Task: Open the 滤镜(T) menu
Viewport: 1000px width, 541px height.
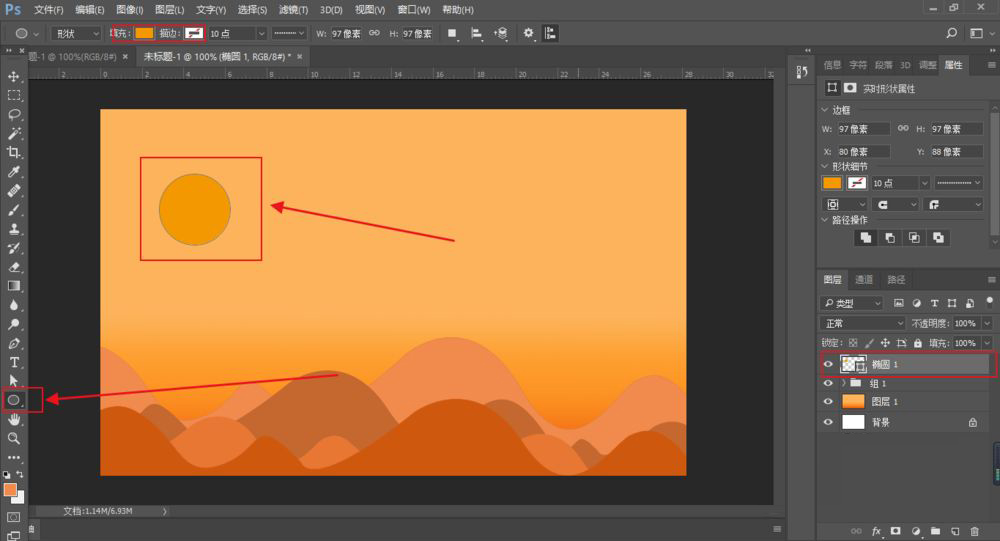Action: (x=294, y=10)
